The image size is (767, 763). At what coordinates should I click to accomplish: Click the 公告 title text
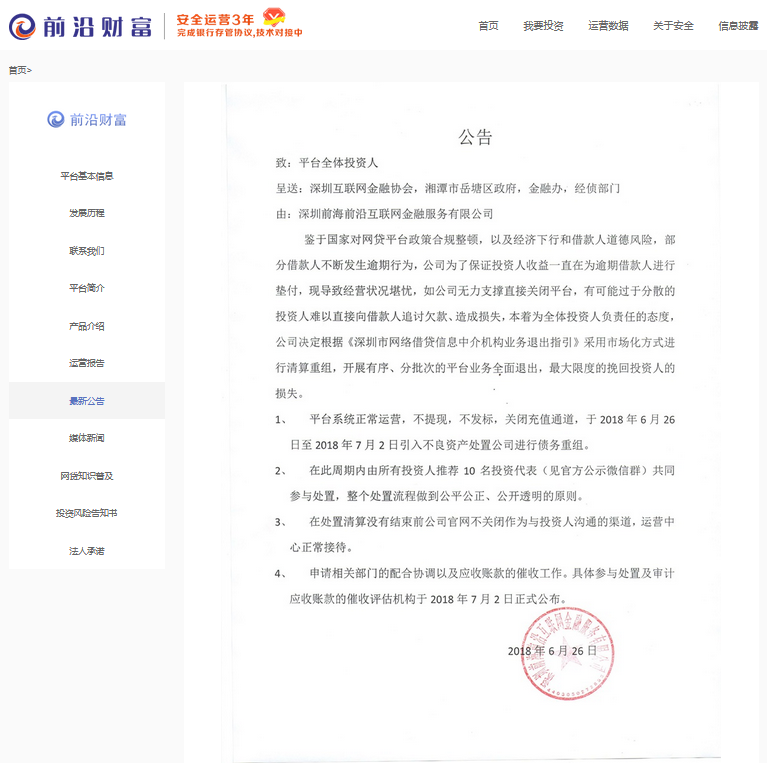point(475,137)
